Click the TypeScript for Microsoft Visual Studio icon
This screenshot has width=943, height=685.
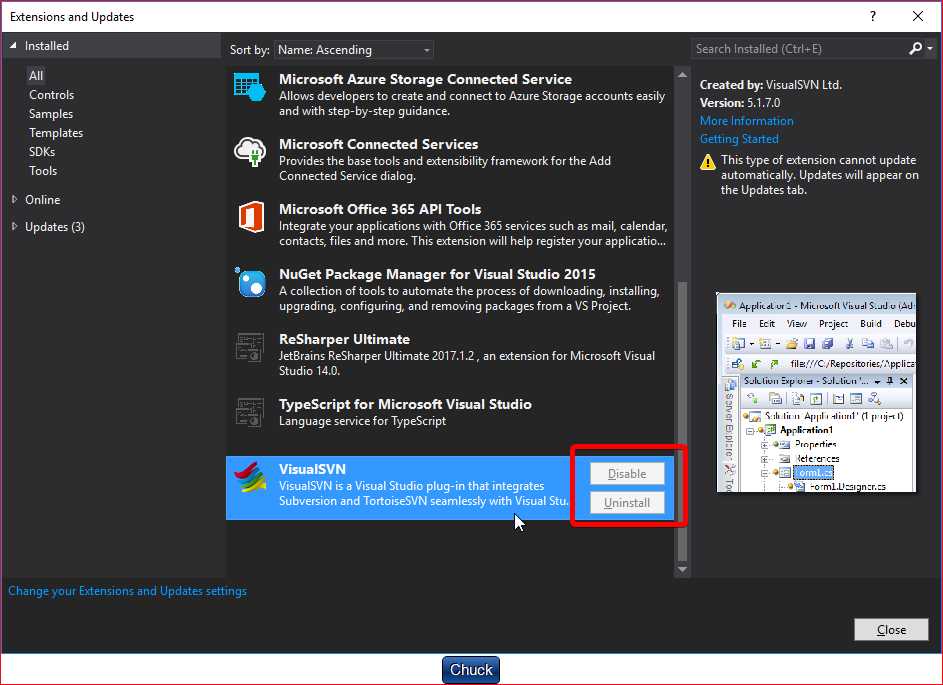(x=250, y=412)
